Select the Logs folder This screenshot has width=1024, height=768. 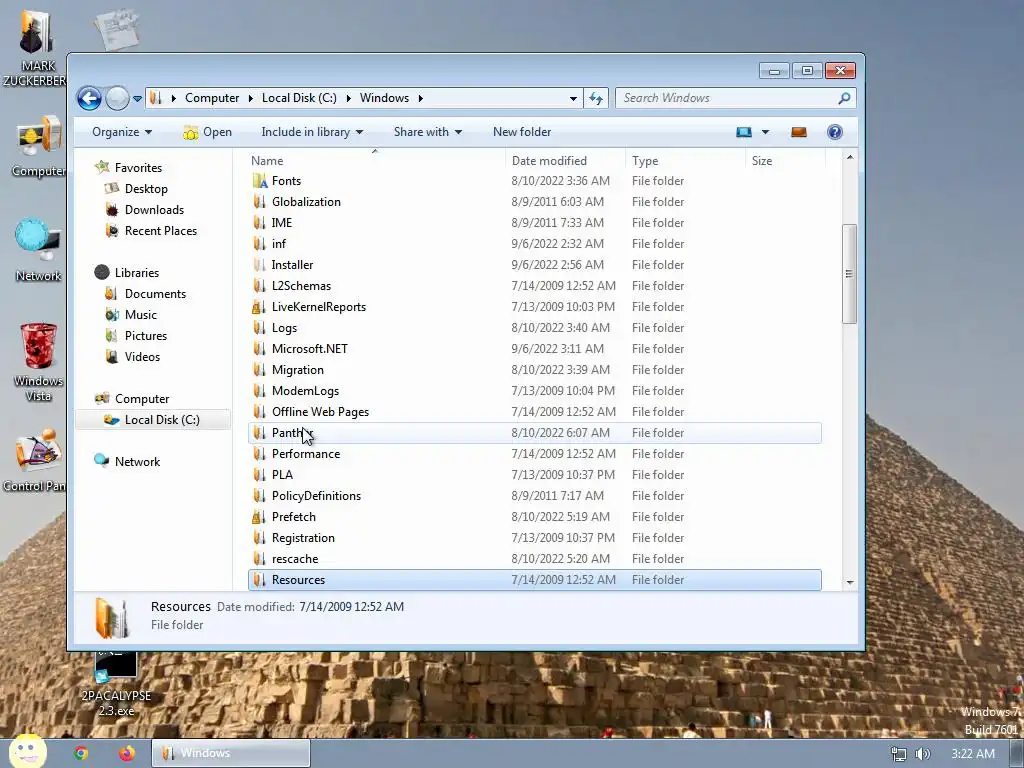point(284,328)
